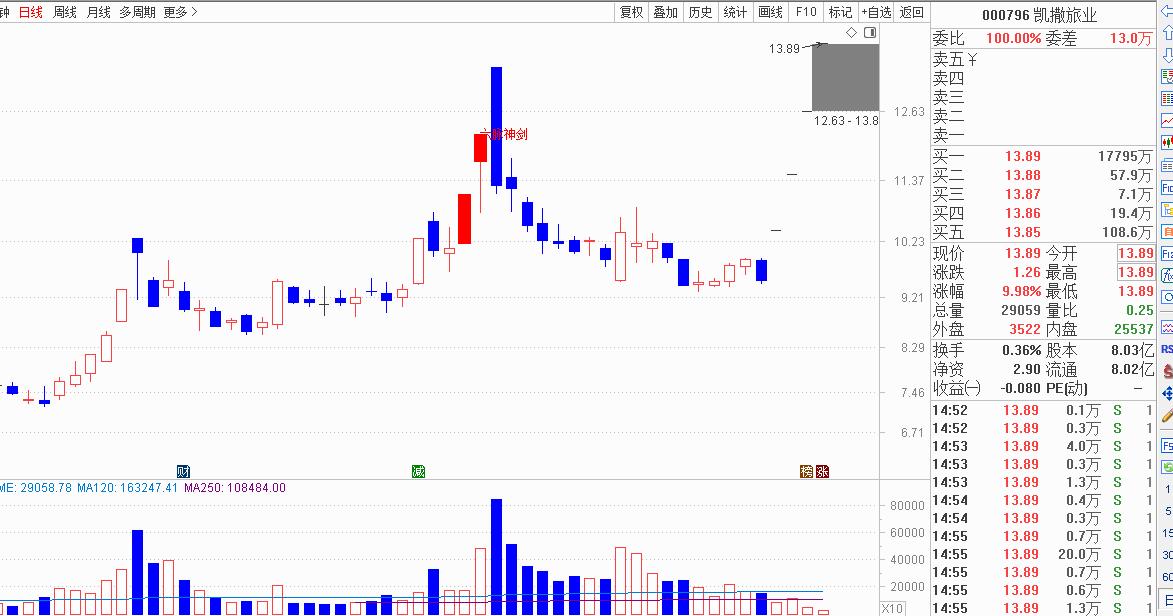This screenshot has height=616, width=1173.
Task: Open the colored grid board icon
Action: [x=1166, y=98]
